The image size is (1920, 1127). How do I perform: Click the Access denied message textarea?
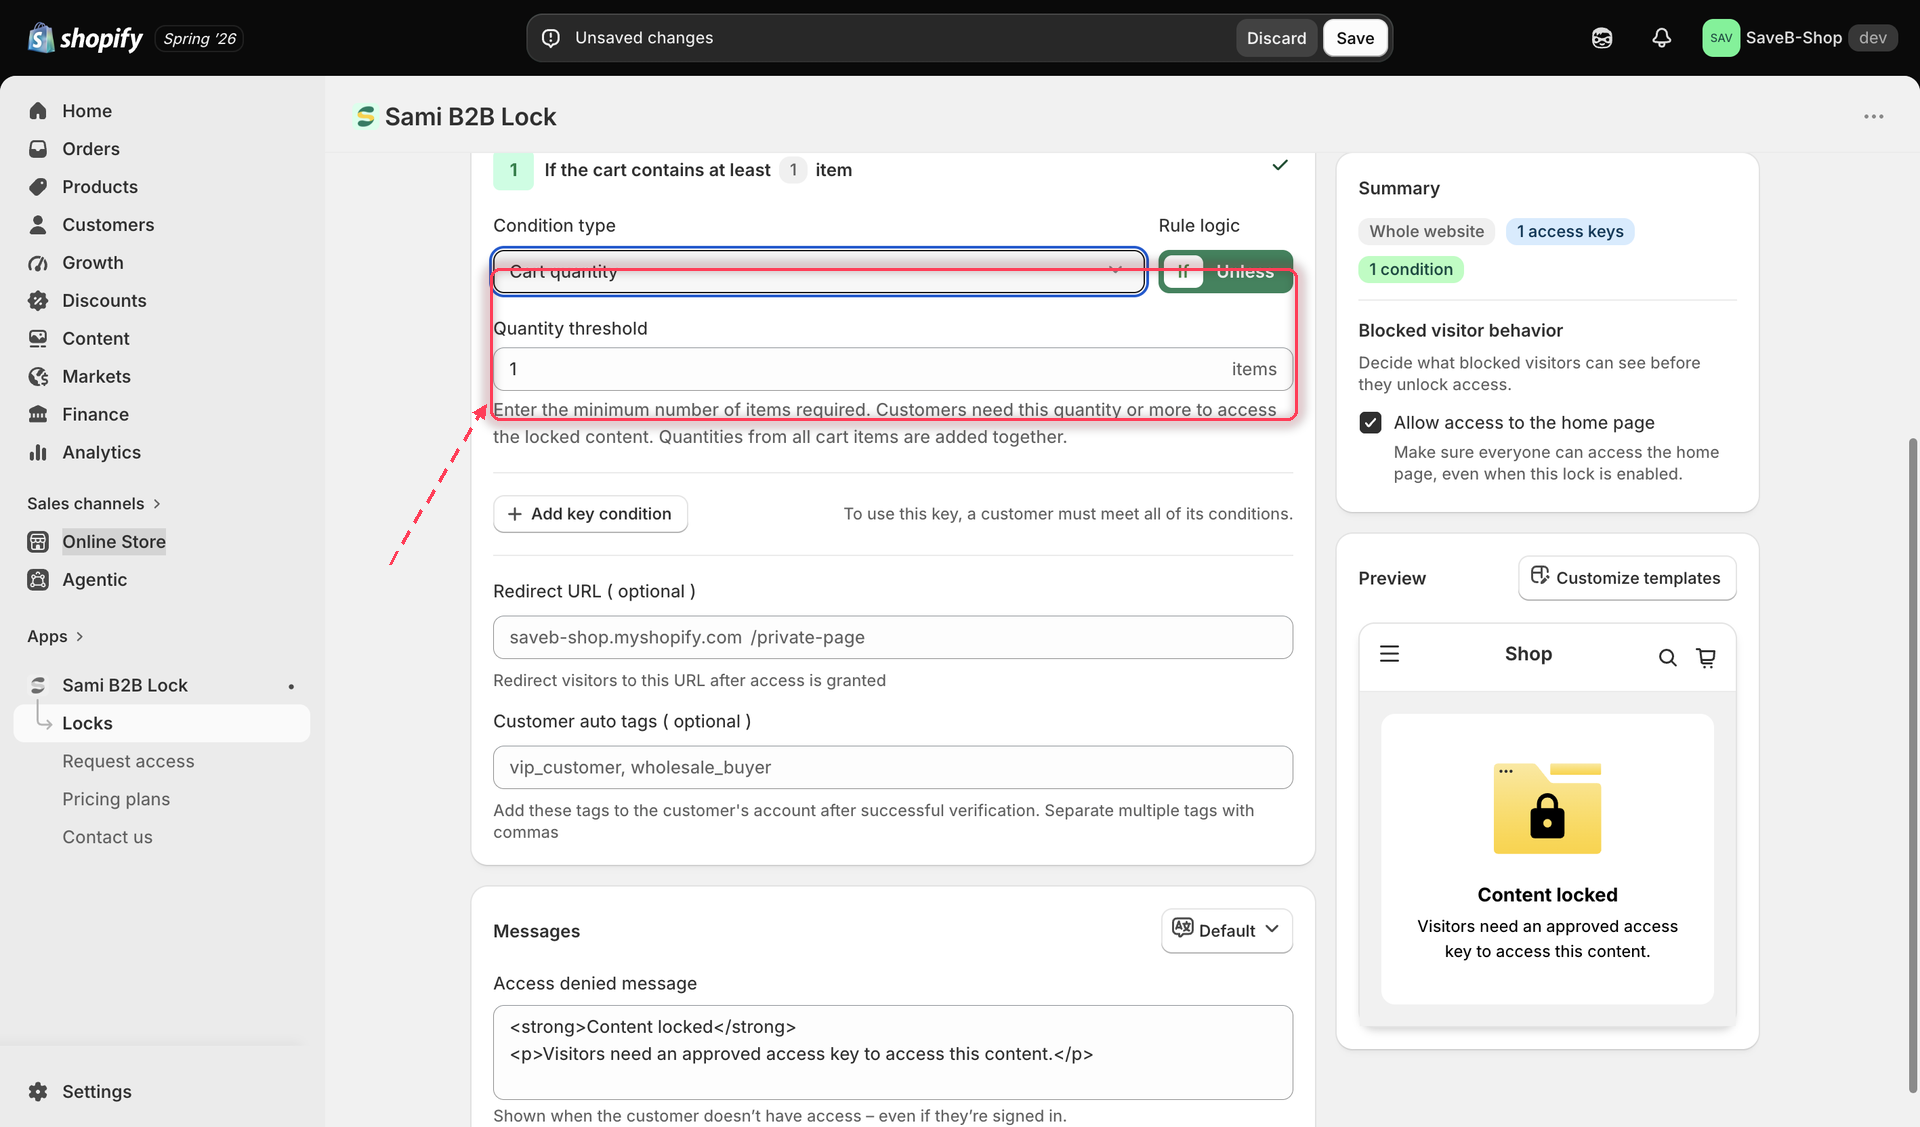click(892, 1053)
